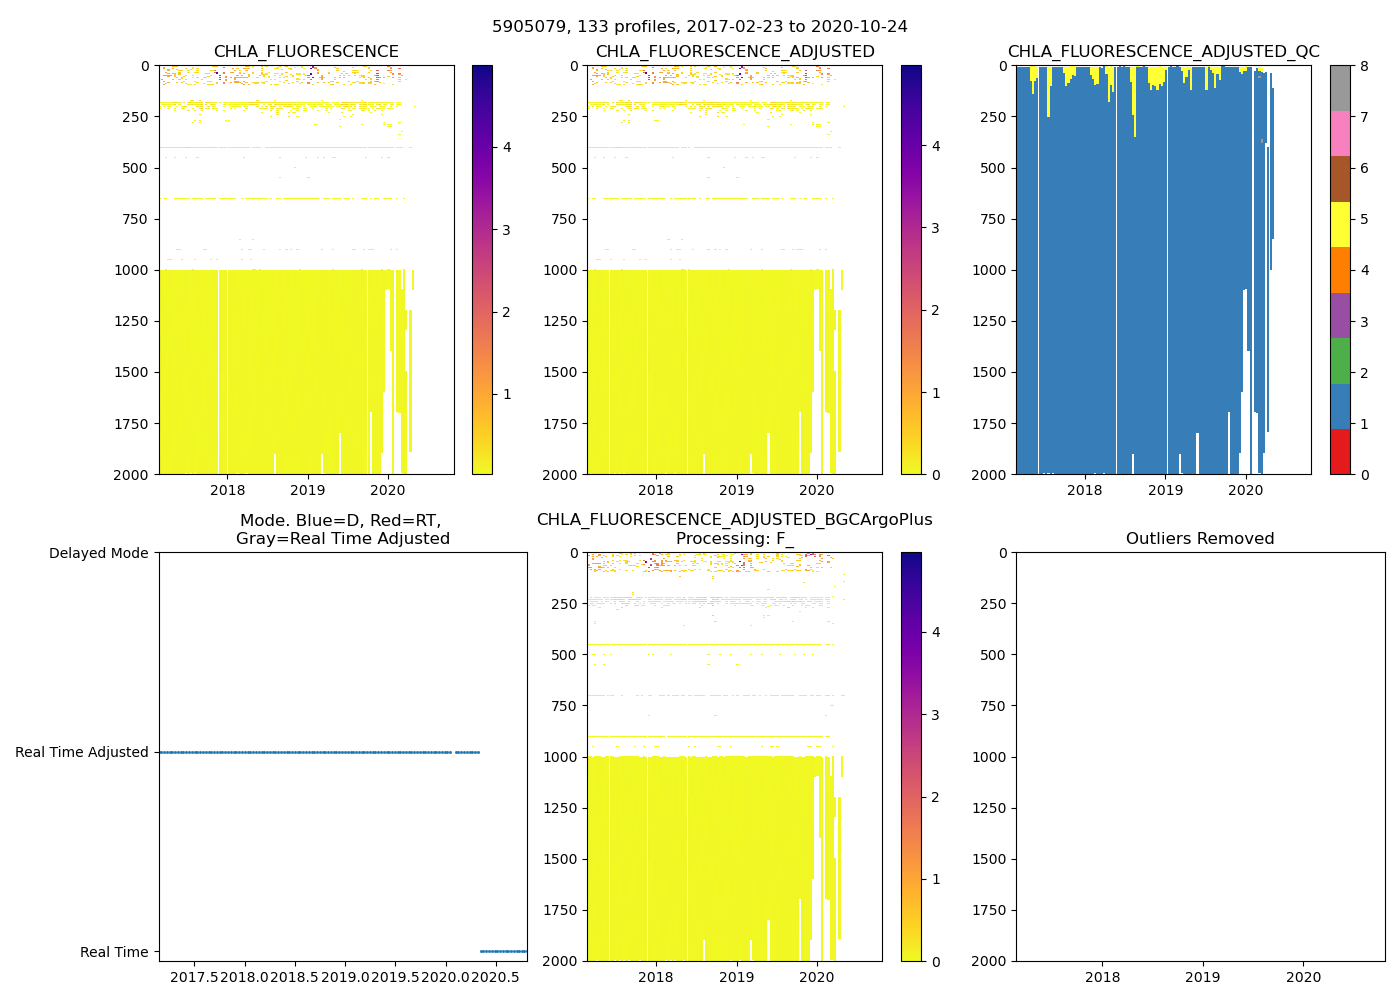Click the brown segment of the QC colorbar
Image resolution: width=1400 pixels, height=1000 pixels.
tap(1340, 179)
